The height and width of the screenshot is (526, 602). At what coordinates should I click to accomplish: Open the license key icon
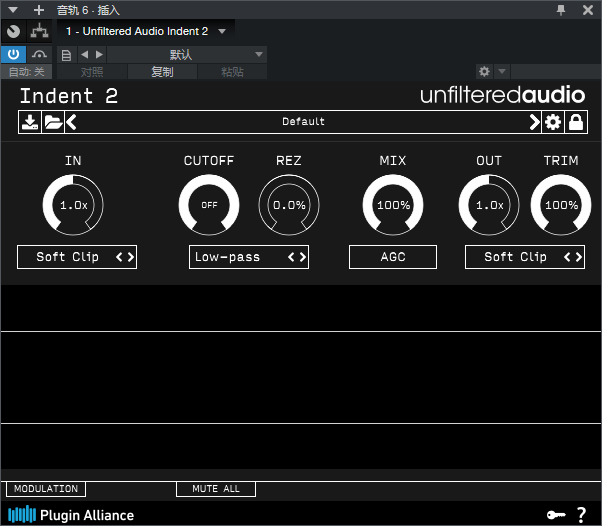(x=556, y=515)
